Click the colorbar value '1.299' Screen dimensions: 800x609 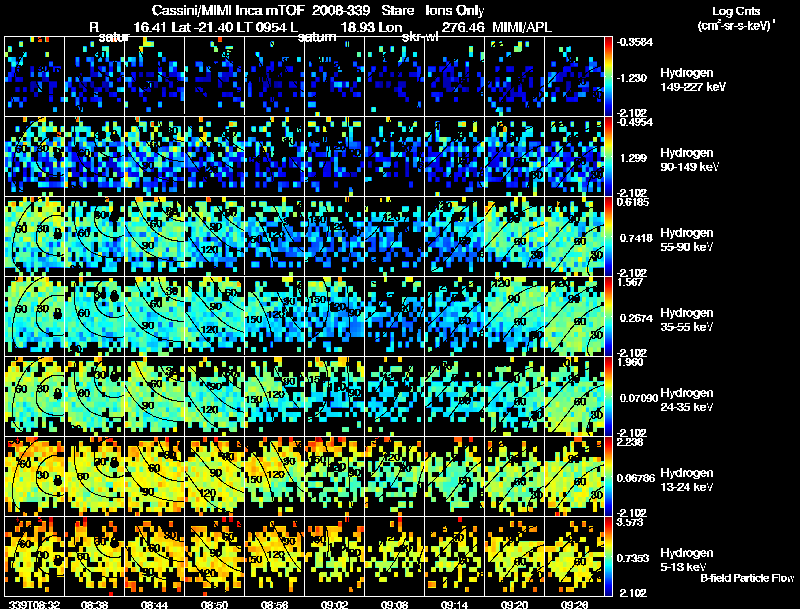click(633, 158)
